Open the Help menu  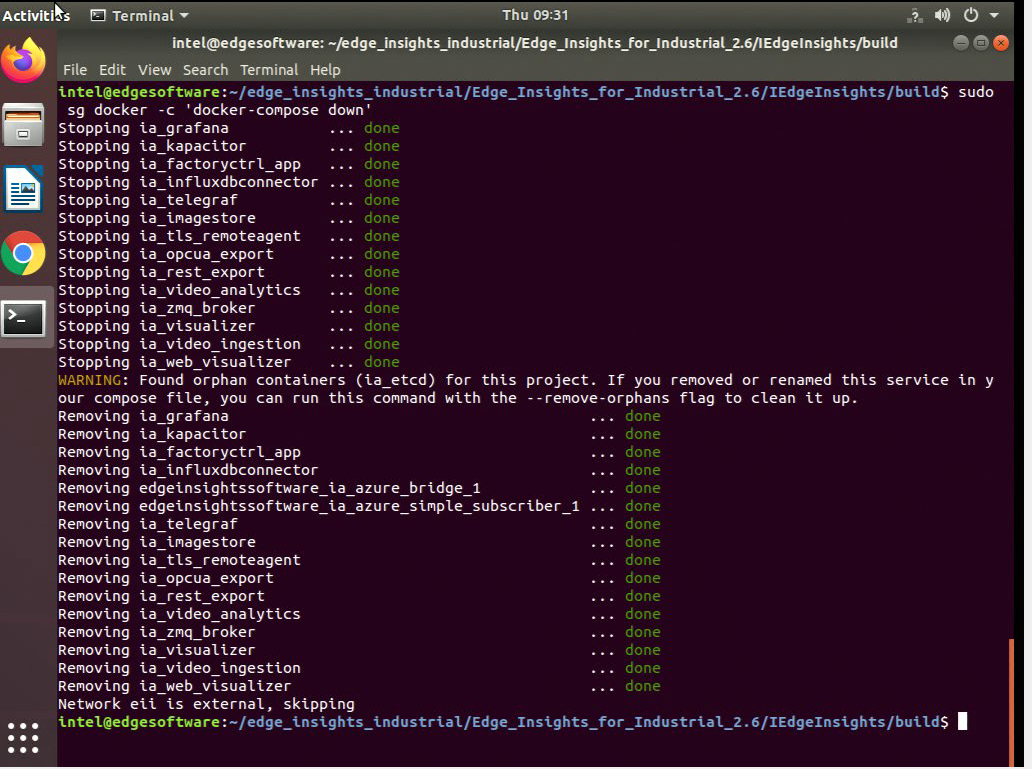(325, 70)
